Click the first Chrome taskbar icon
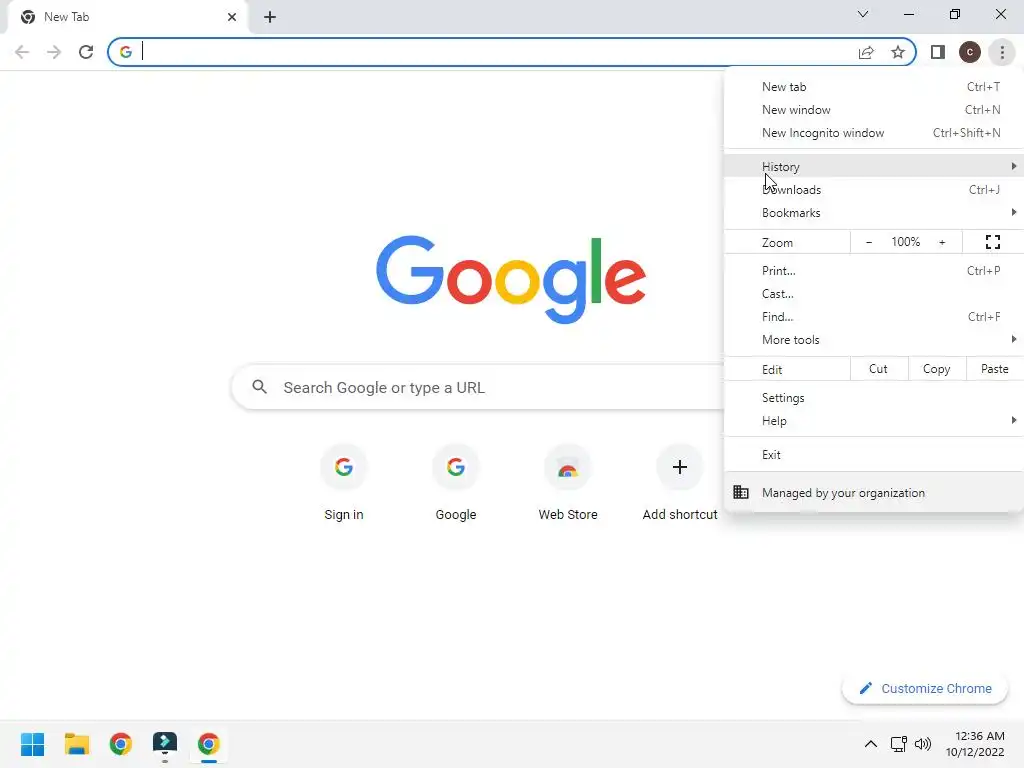This screenshot has width=1024, height=768. pos(121,744)
